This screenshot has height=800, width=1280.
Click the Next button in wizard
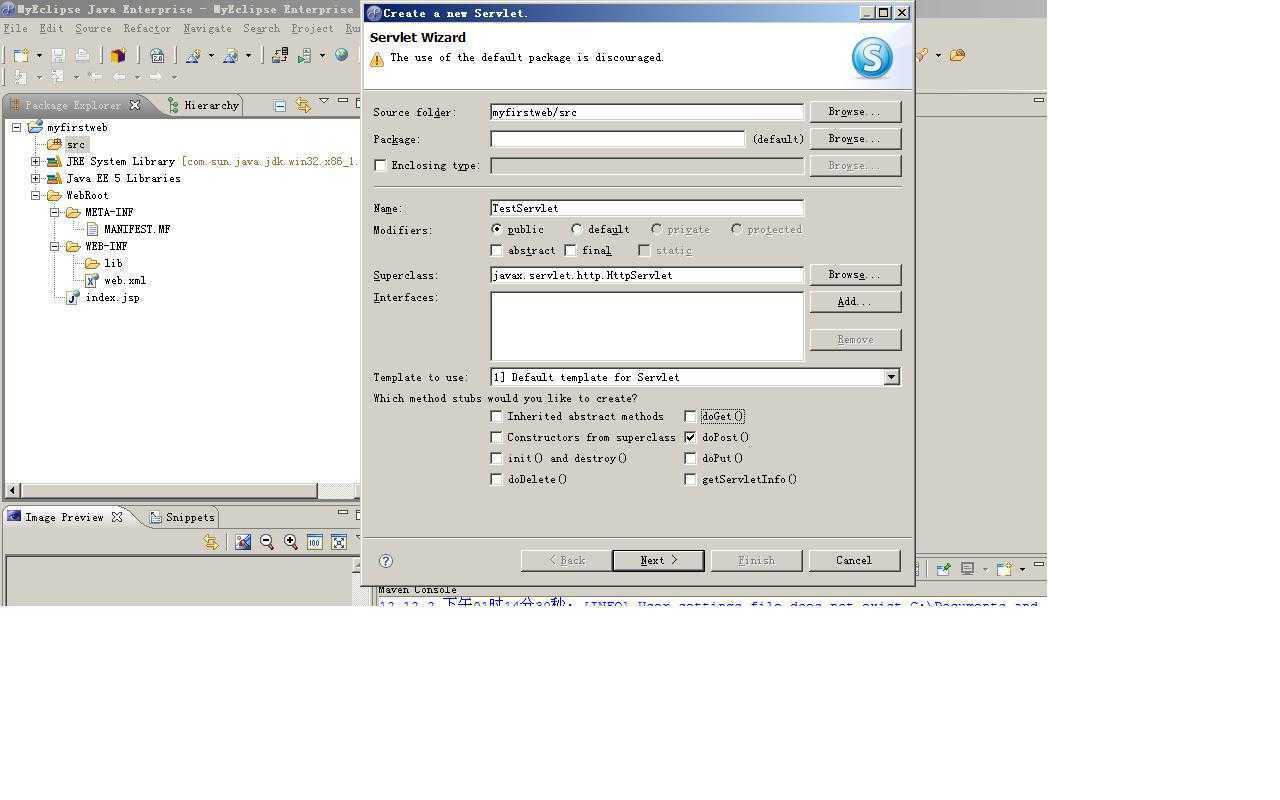point(658,560)
